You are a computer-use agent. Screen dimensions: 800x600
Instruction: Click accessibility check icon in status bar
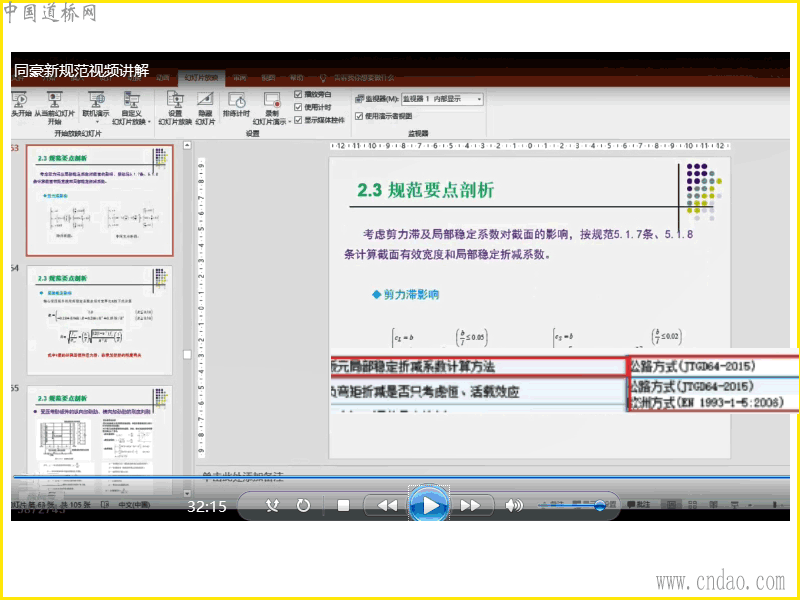coord(105,505)
